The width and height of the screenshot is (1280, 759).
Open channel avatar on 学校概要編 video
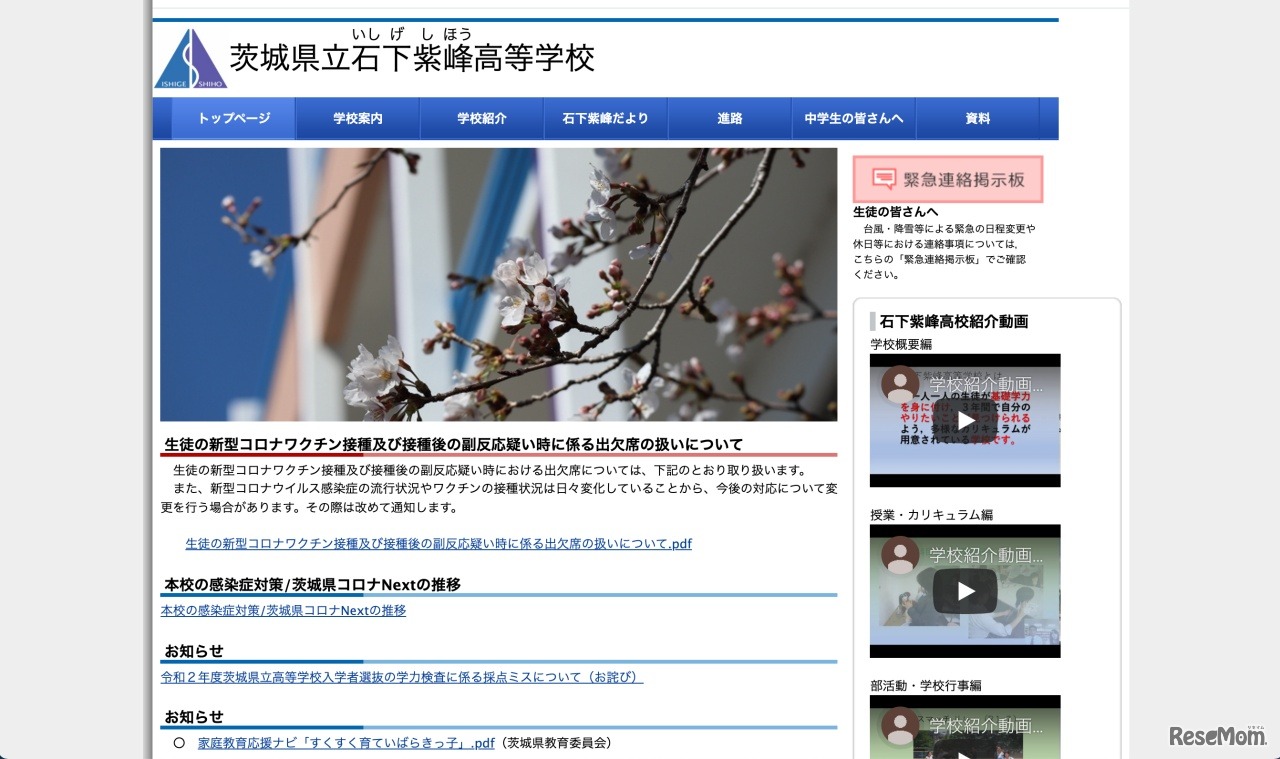point(900,384)
